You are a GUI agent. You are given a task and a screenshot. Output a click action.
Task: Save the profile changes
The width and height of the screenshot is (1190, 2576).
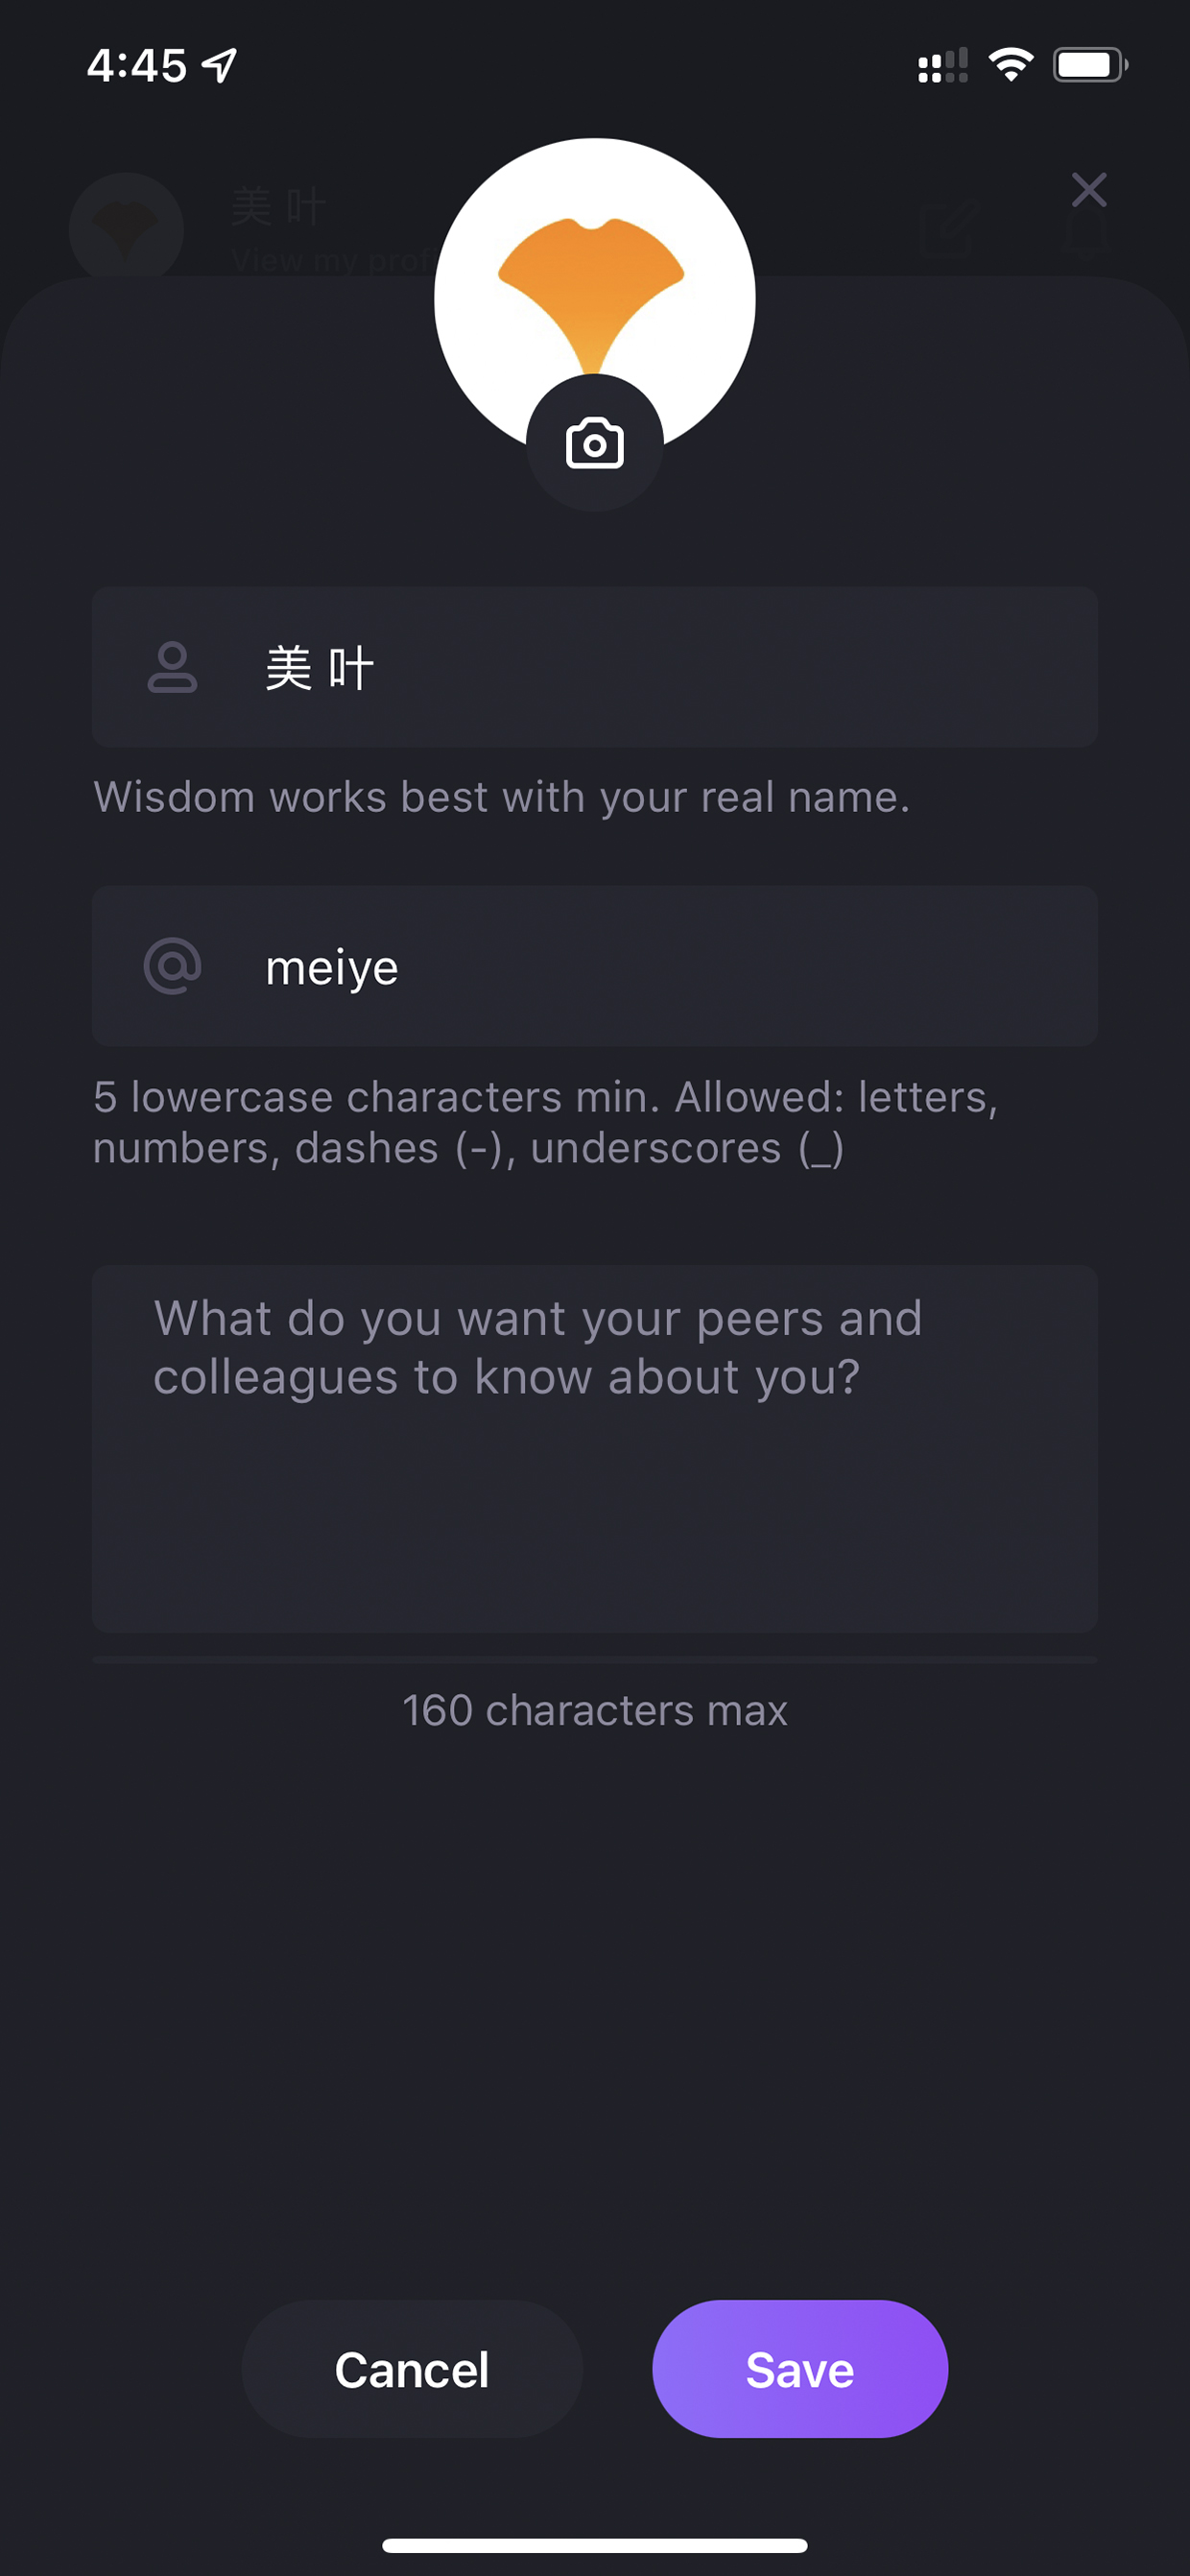point(799,2369)
